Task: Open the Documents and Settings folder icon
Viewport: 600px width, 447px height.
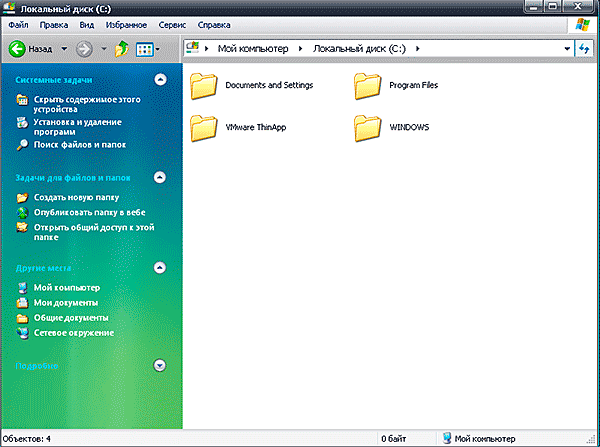Action: click(x=204, y=86)
